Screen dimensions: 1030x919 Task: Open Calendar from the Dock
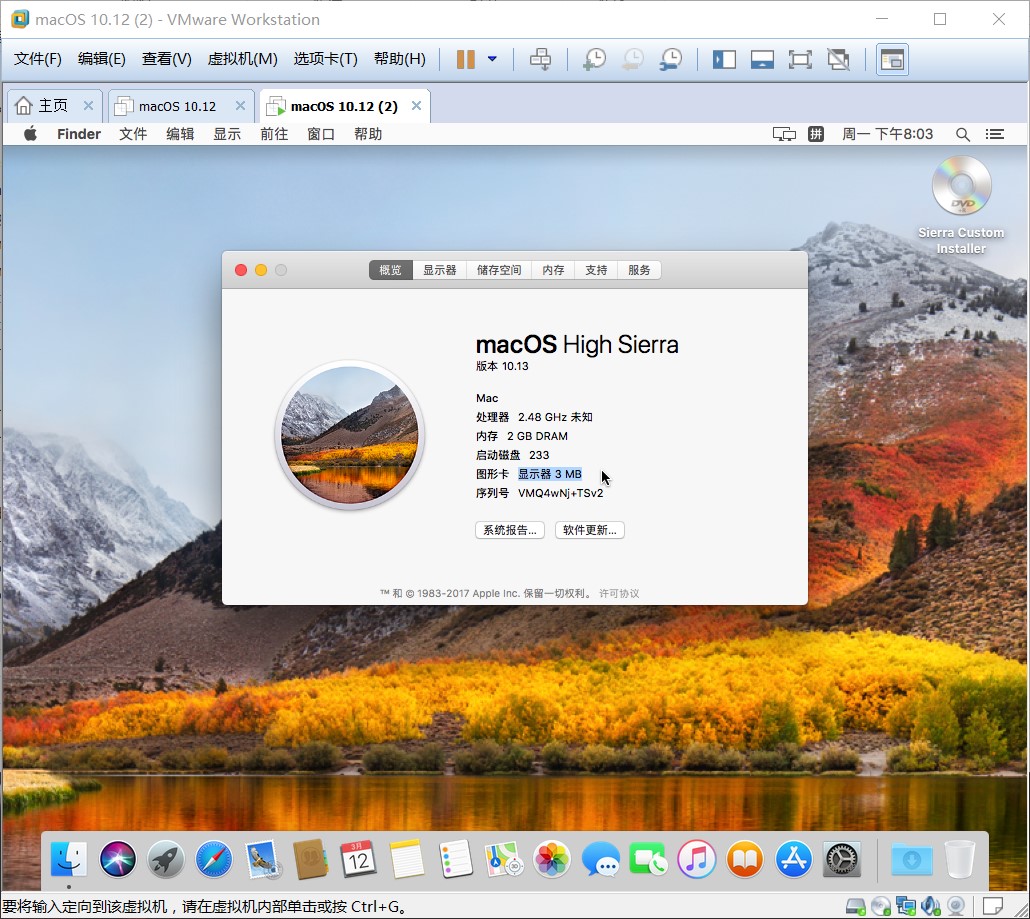click(359, 859)
